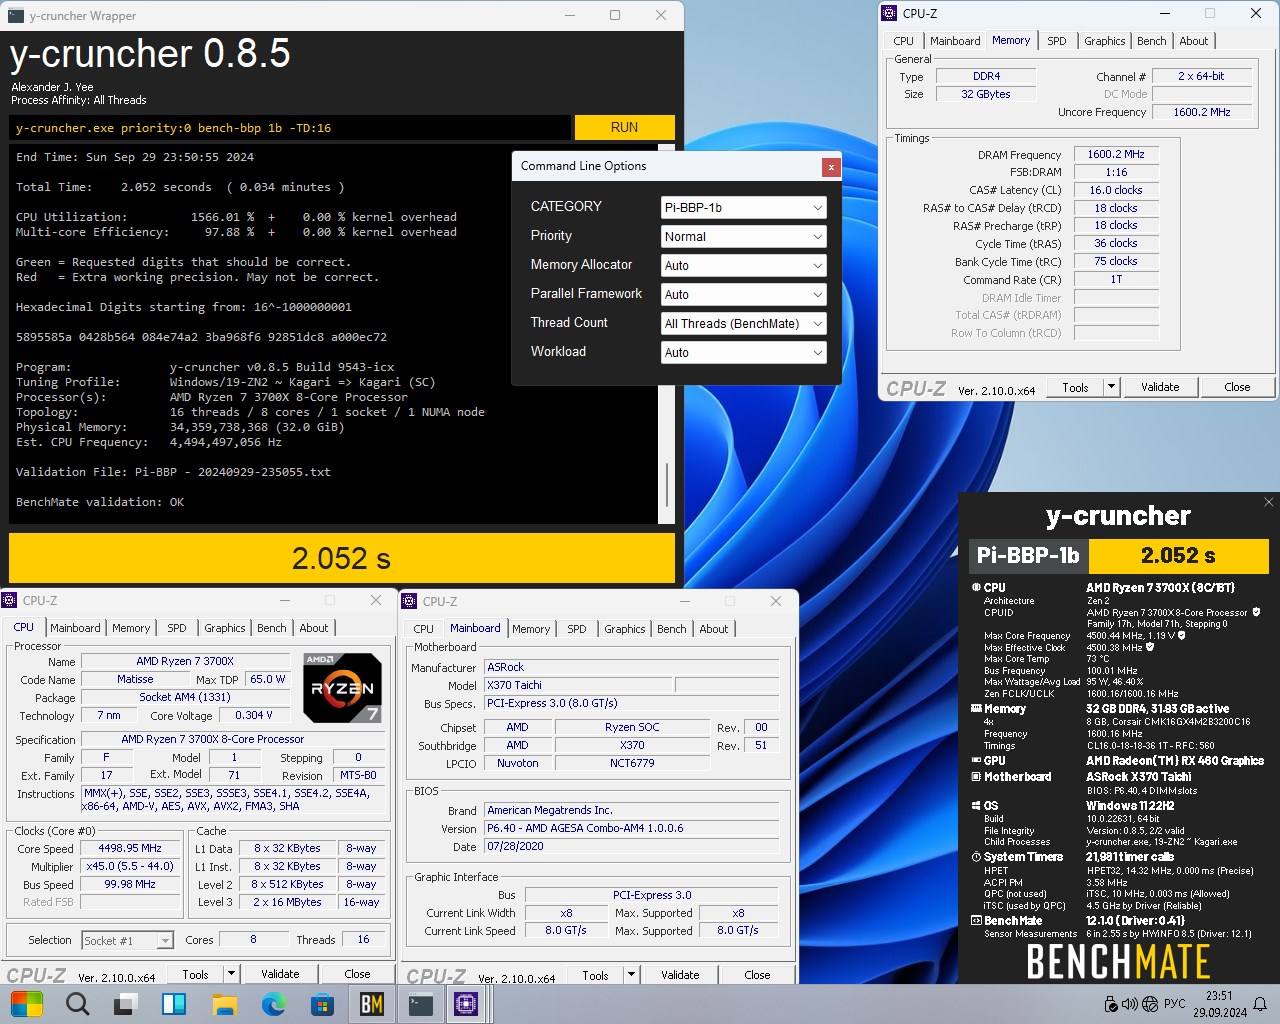Screen dimensions: 1280x1024
Task: Open the Windows Start menu
Action: pyautogui.click(x=27, y=1004)
